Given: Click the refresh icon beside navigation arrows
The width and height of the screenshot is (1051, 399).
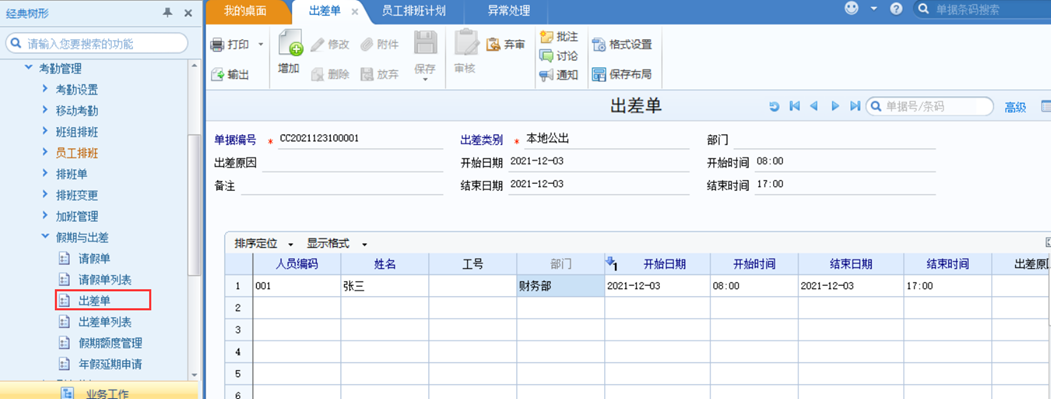Looking at the screenshot, I should coord(774,106).
